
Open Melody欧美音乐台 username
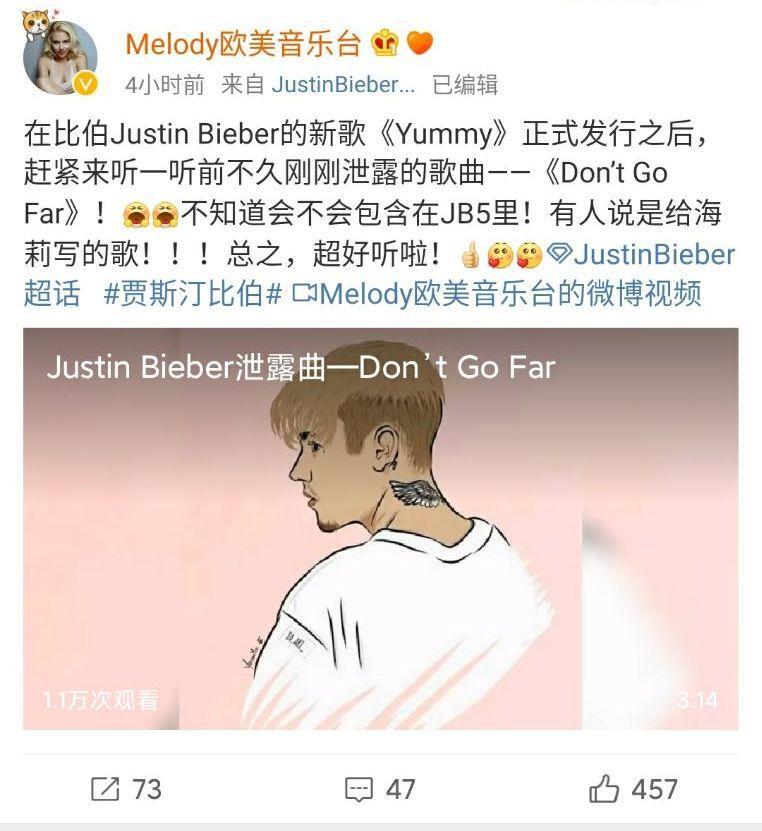[243, 43]
